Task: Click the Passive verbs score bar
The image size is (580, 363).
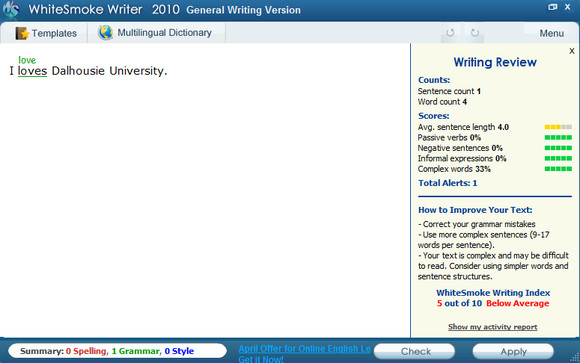Action: click(x=558, y=137)
